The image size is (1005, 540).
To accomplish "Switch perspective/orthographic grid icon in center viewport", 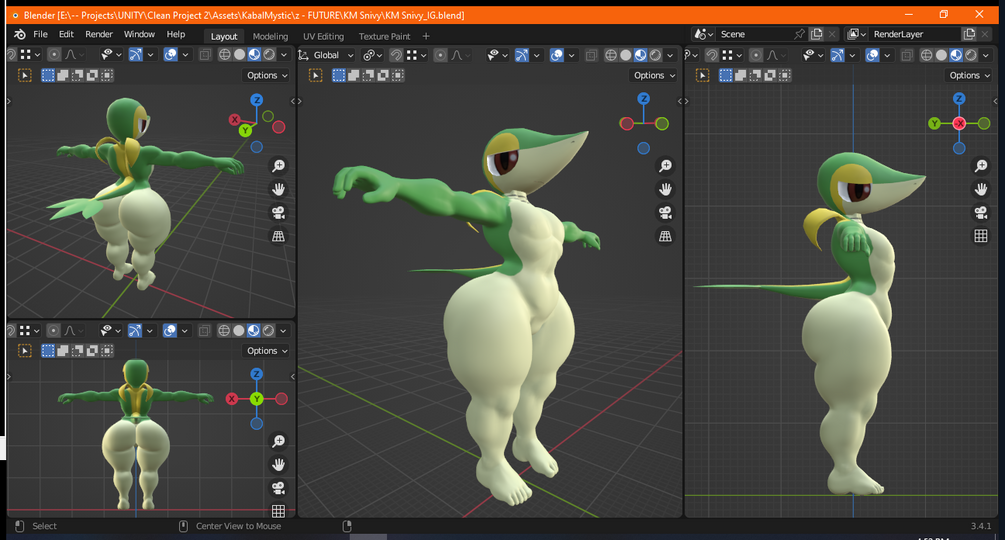I will coord(665,236).
